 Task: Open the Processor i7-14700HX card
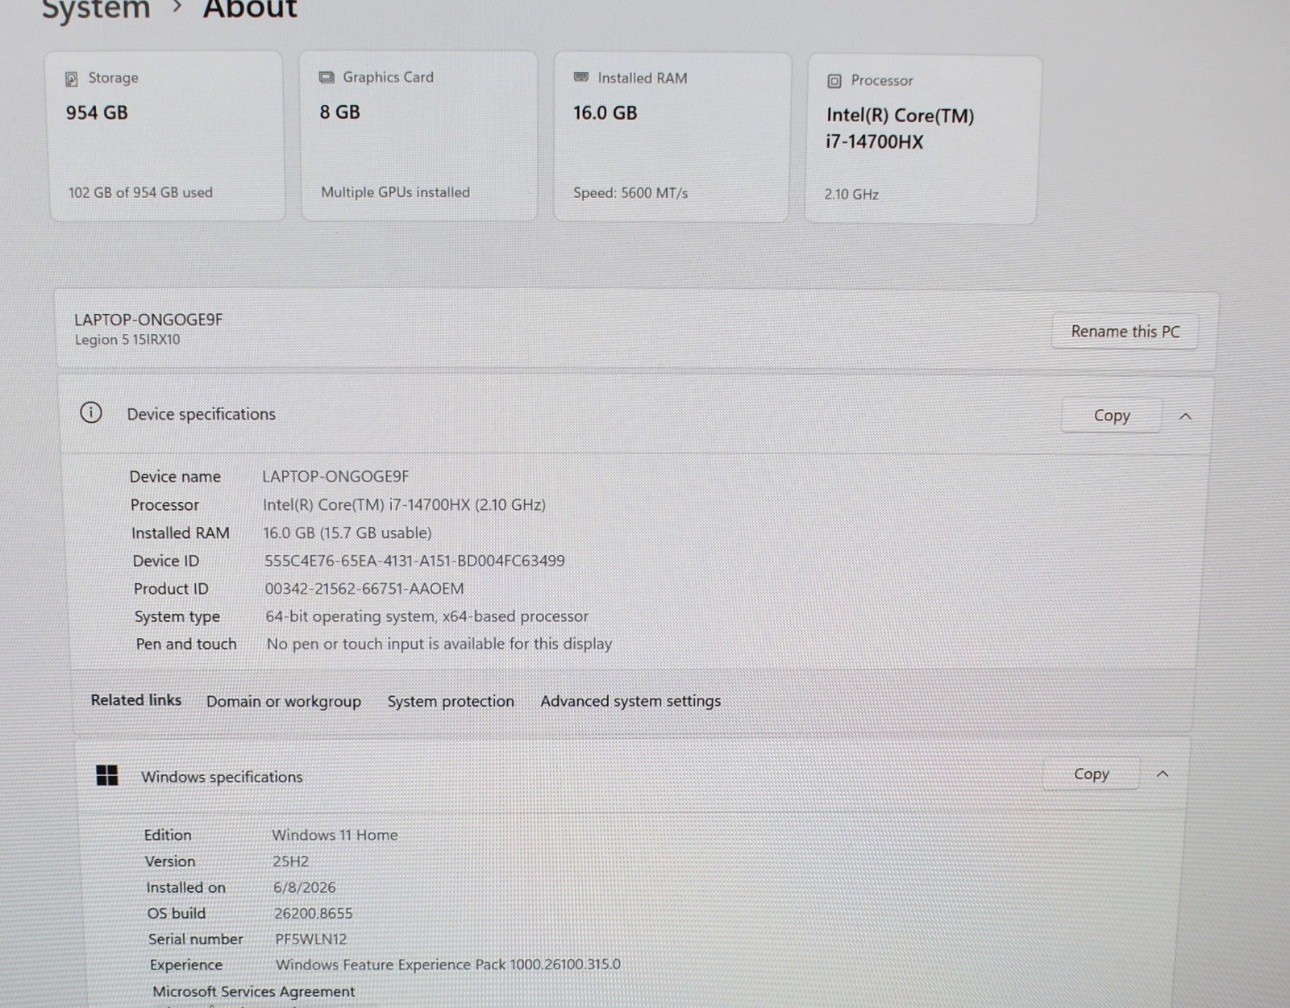(x=923, y=140)
